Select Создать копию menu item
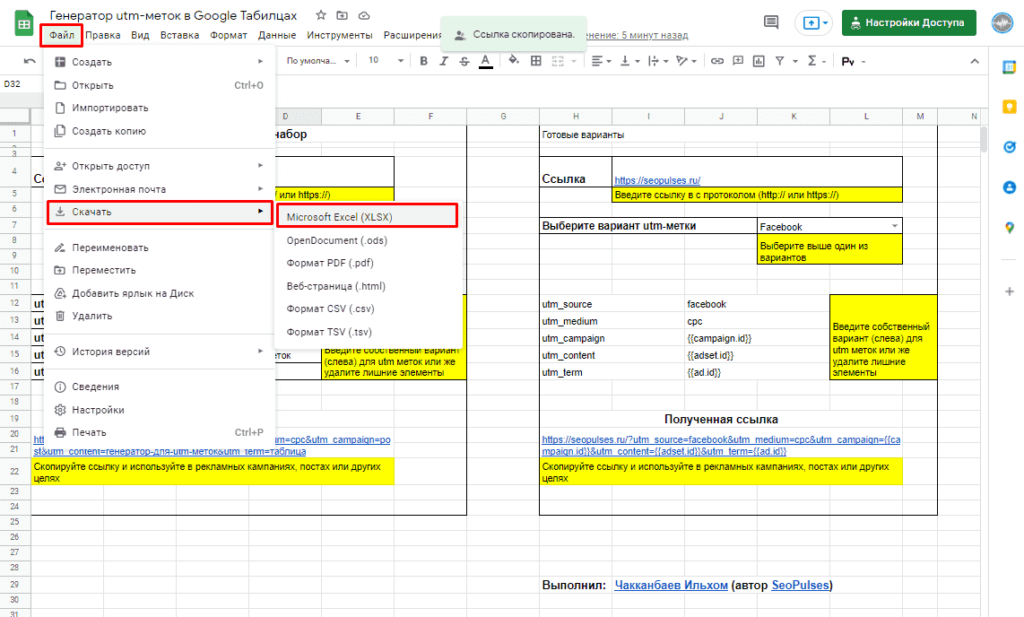The width and height of the screenshot is (1024, 617). [x=159, y=131]
